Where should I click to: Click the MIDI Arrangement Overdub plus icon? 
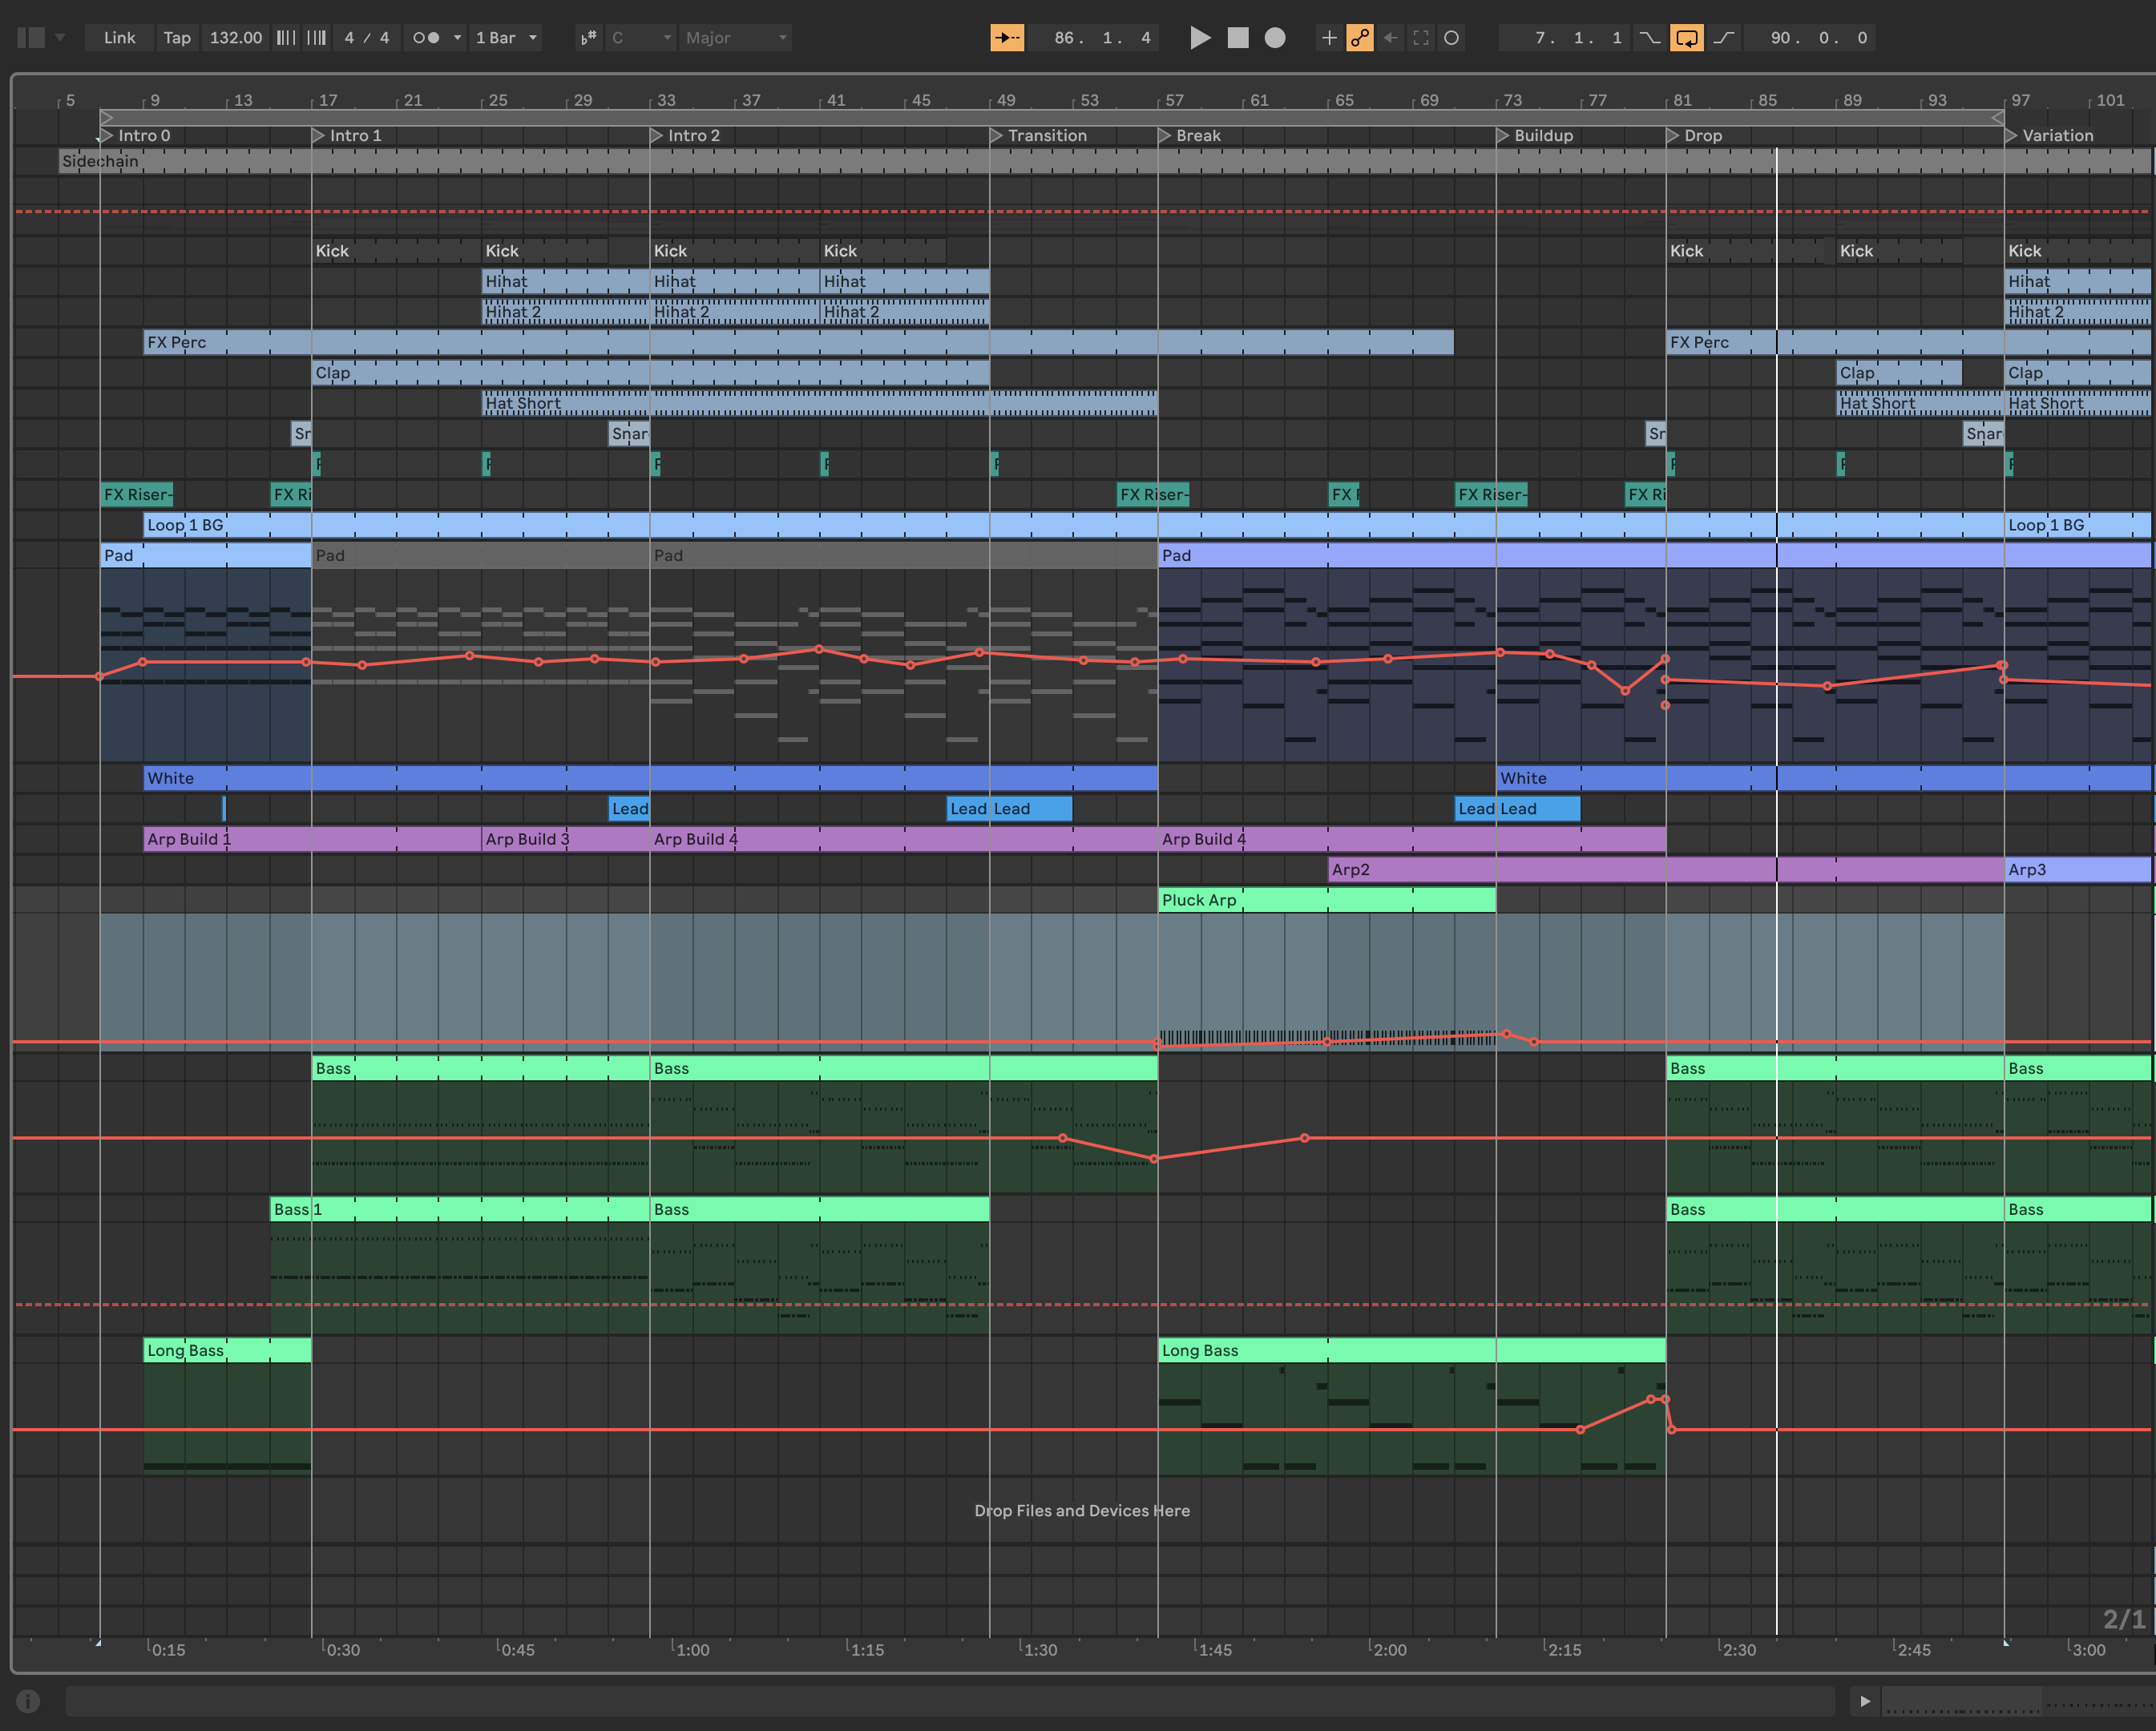[1328, 38]
